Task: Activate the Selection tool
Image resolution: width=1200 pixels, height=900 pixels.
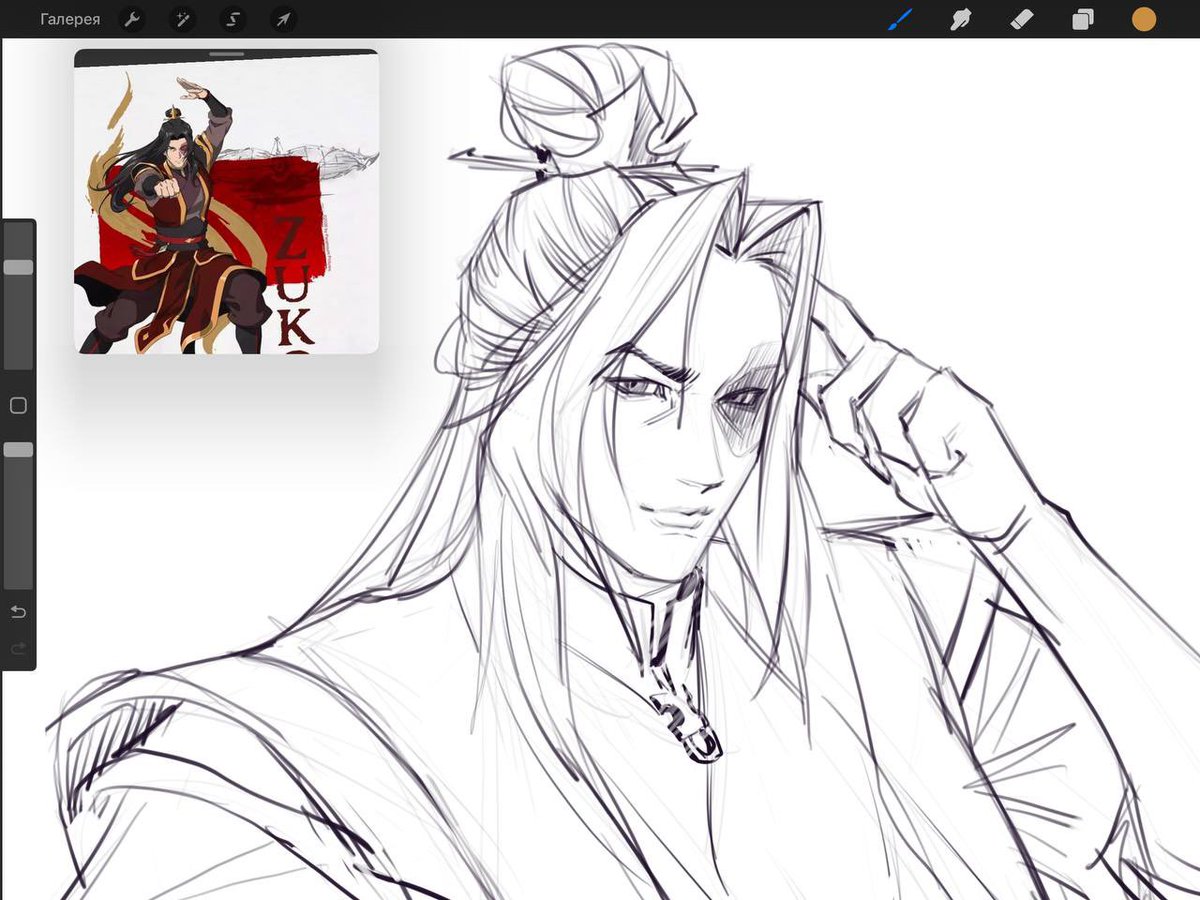Action: (x=233, y=19)
